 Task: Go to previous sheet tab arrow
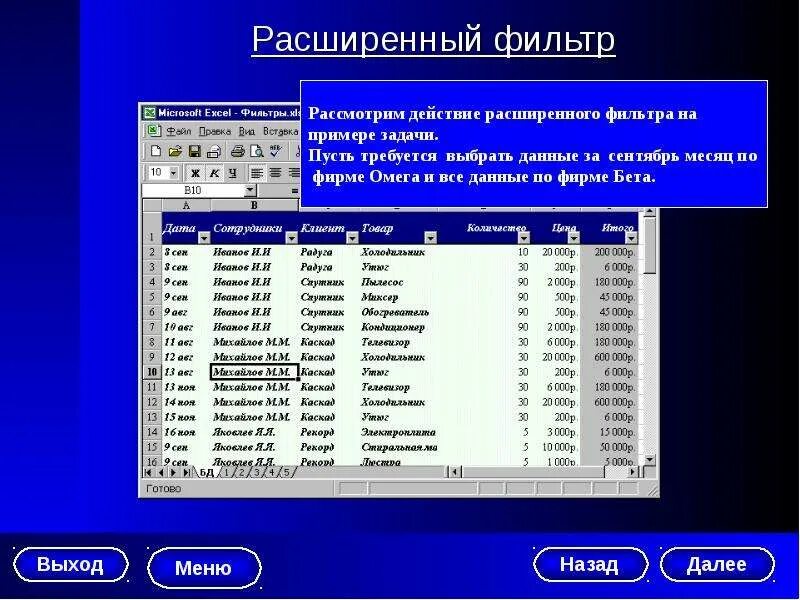[161, 472]
